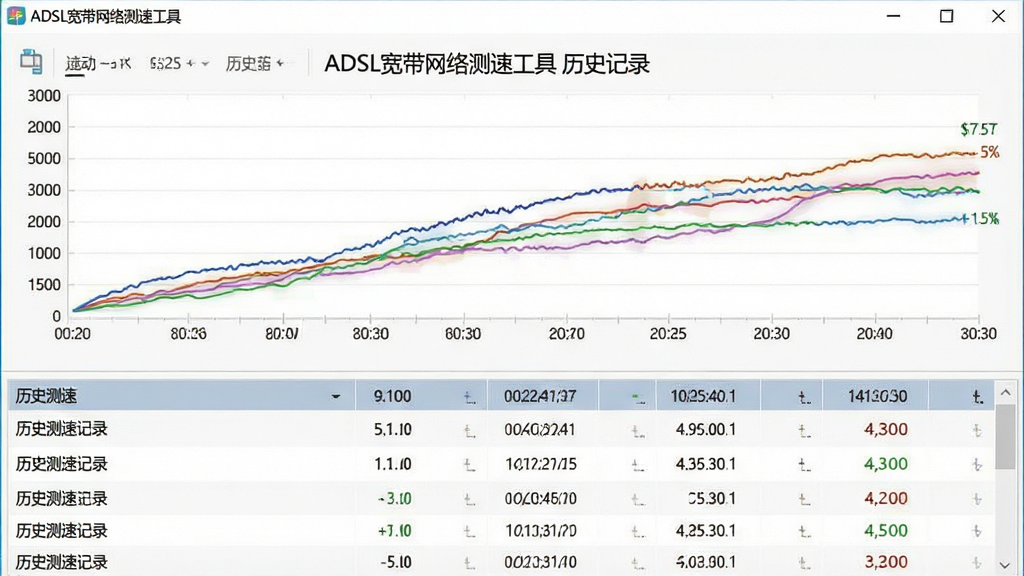Click the +1.5% chart label

980,219
